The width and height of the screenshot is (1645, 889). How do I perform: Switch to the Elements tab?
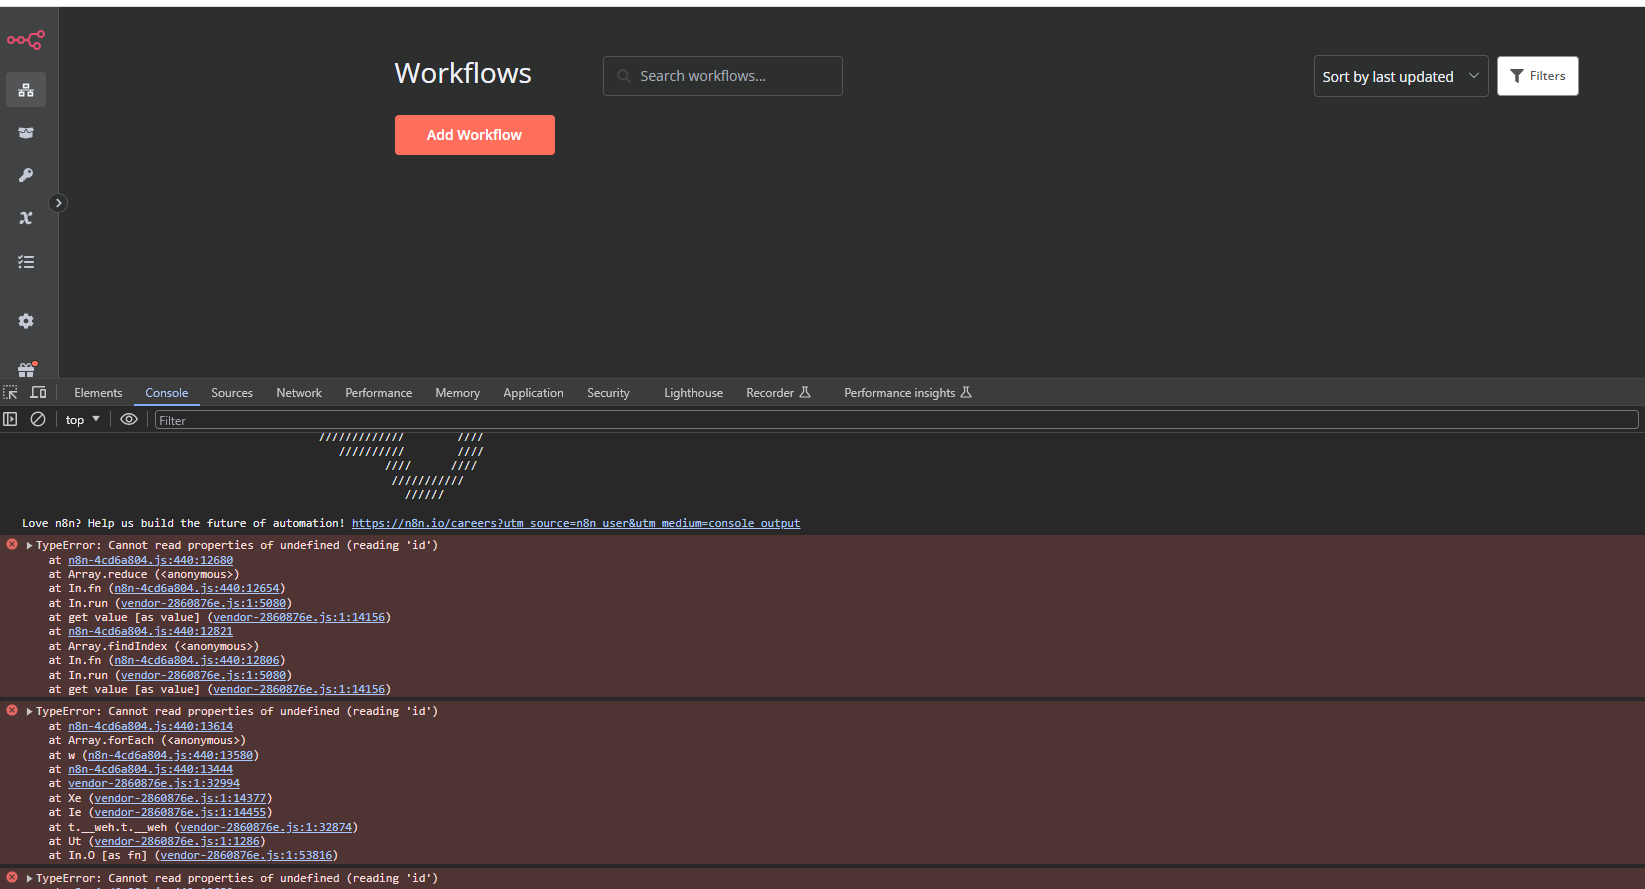[98, 393]
